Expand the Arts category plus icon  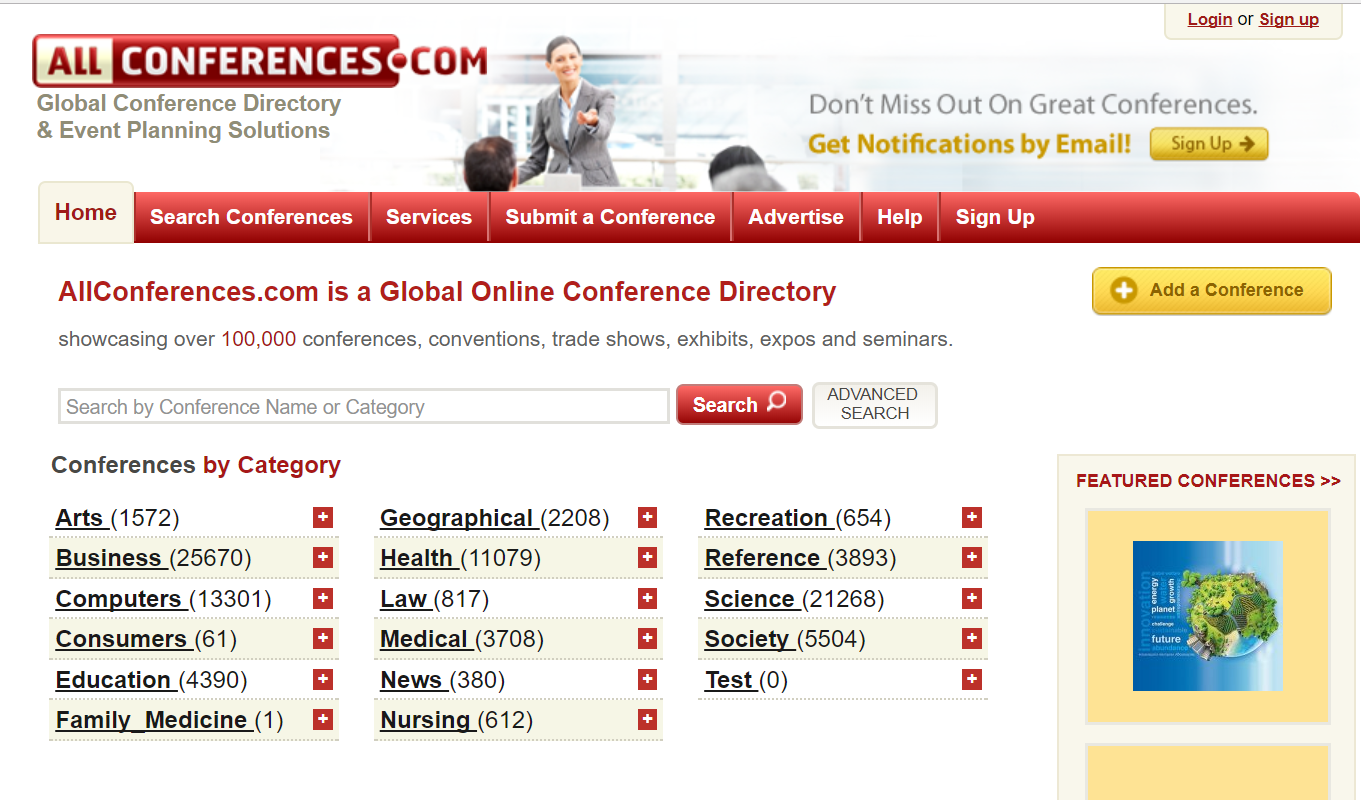323,517
